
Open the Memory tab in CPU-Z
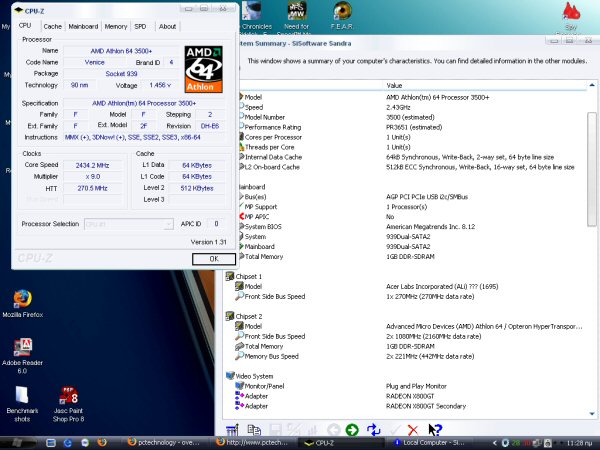coord(116,26)
